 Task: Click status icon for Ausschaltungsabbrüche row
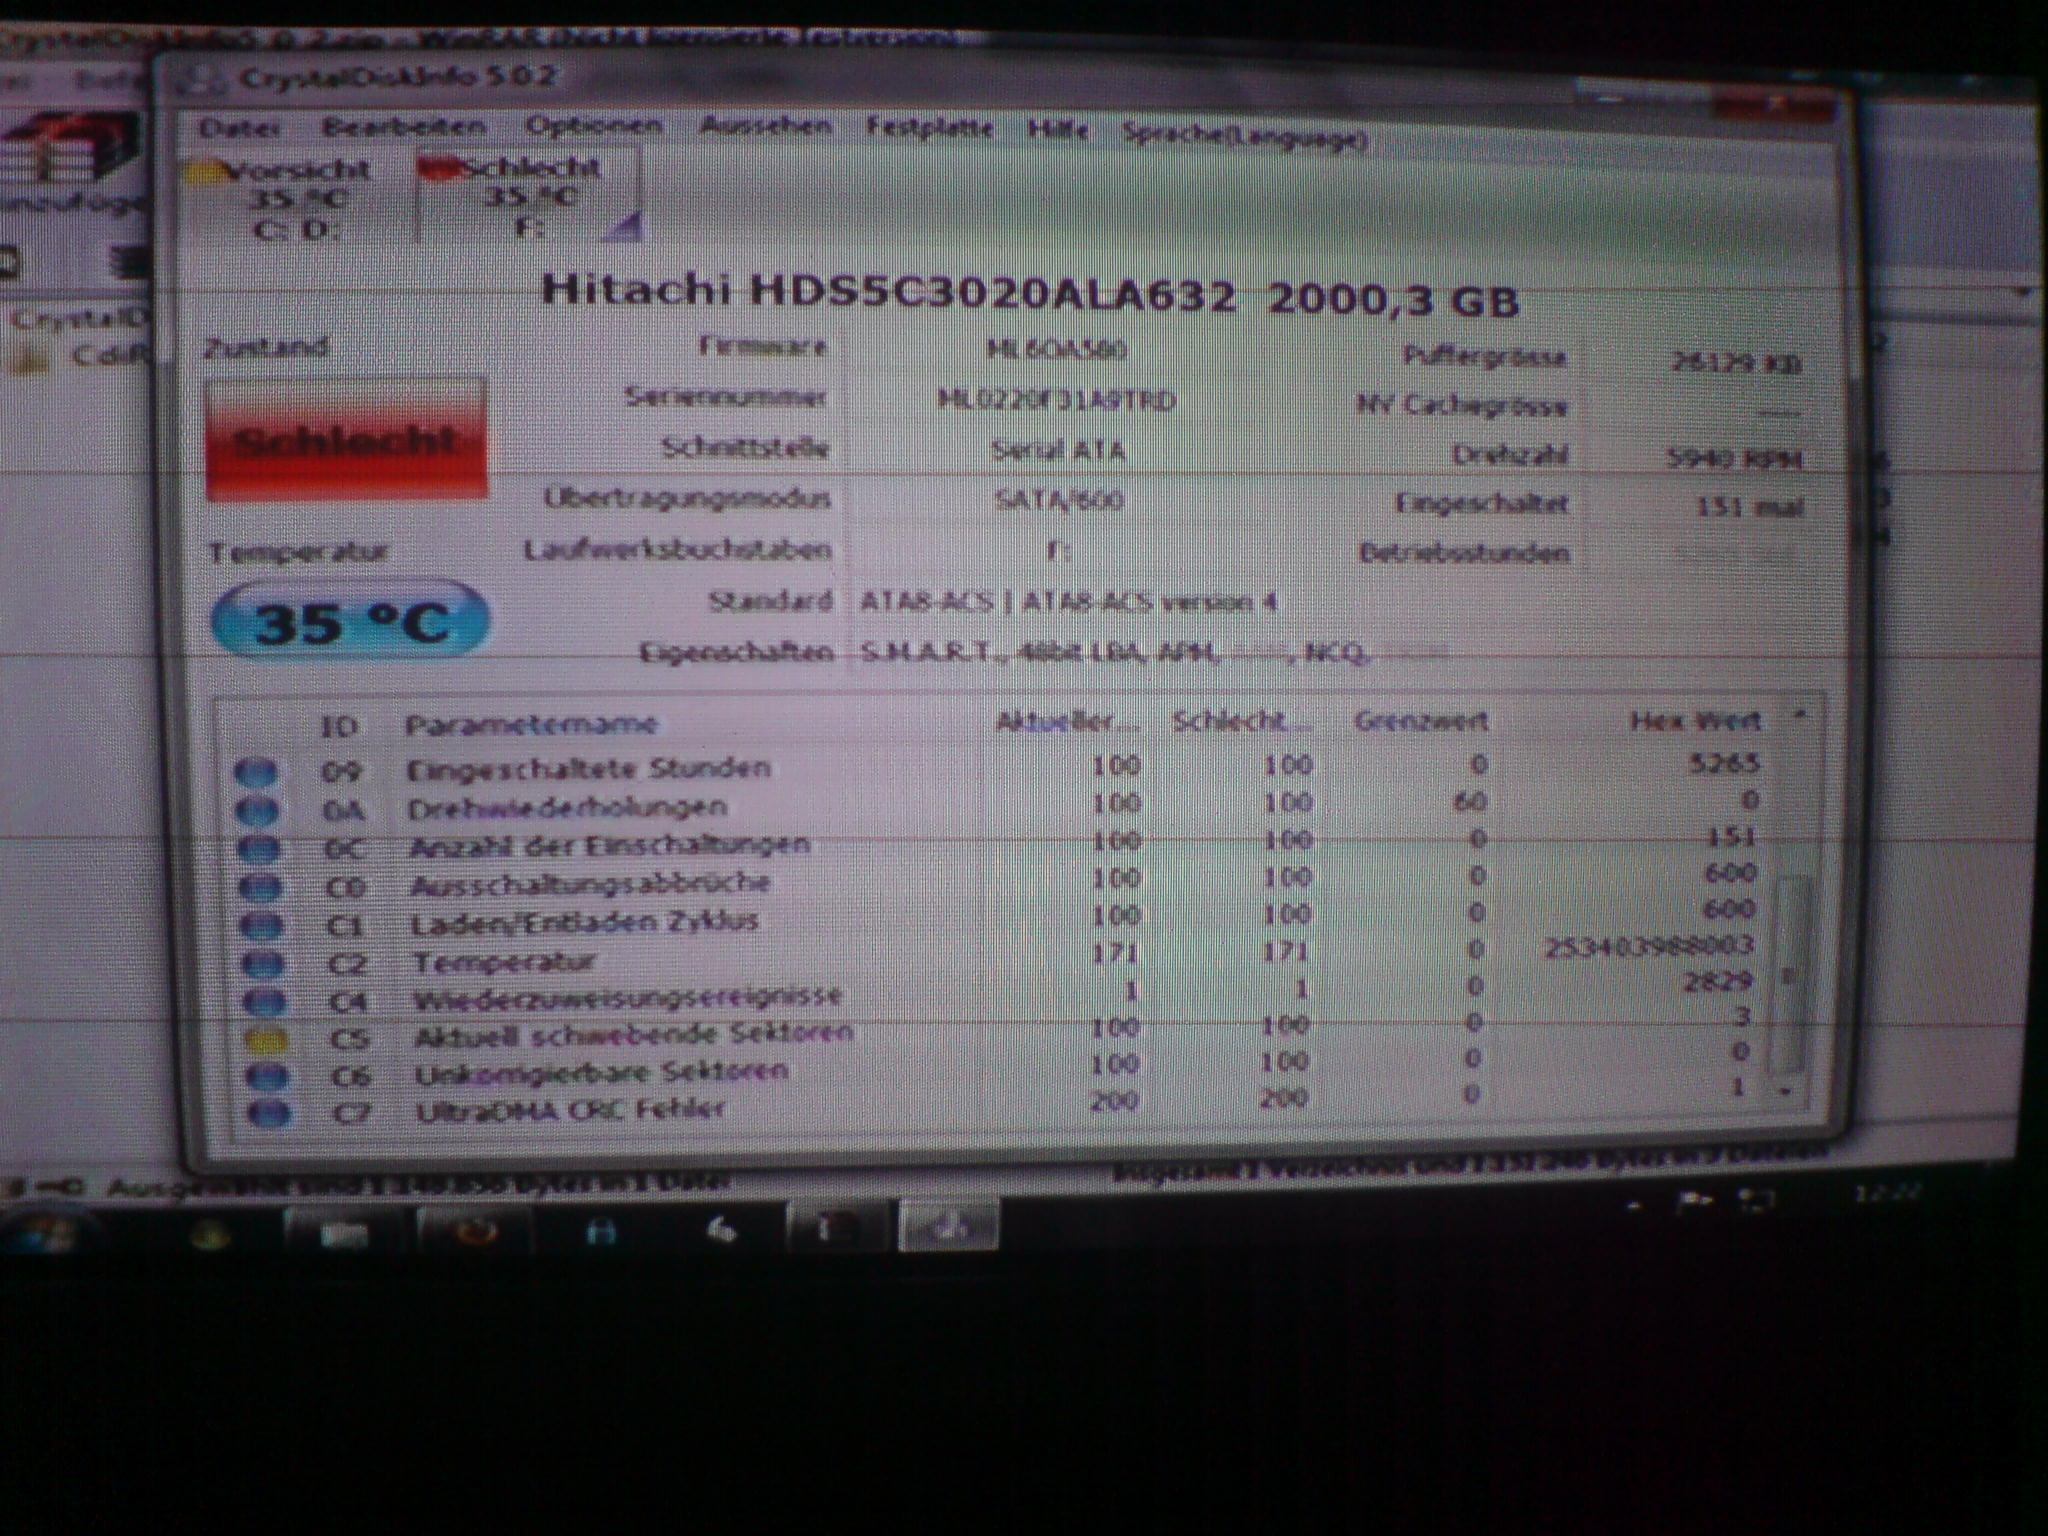pyautogui.click(x=261, y=887)
